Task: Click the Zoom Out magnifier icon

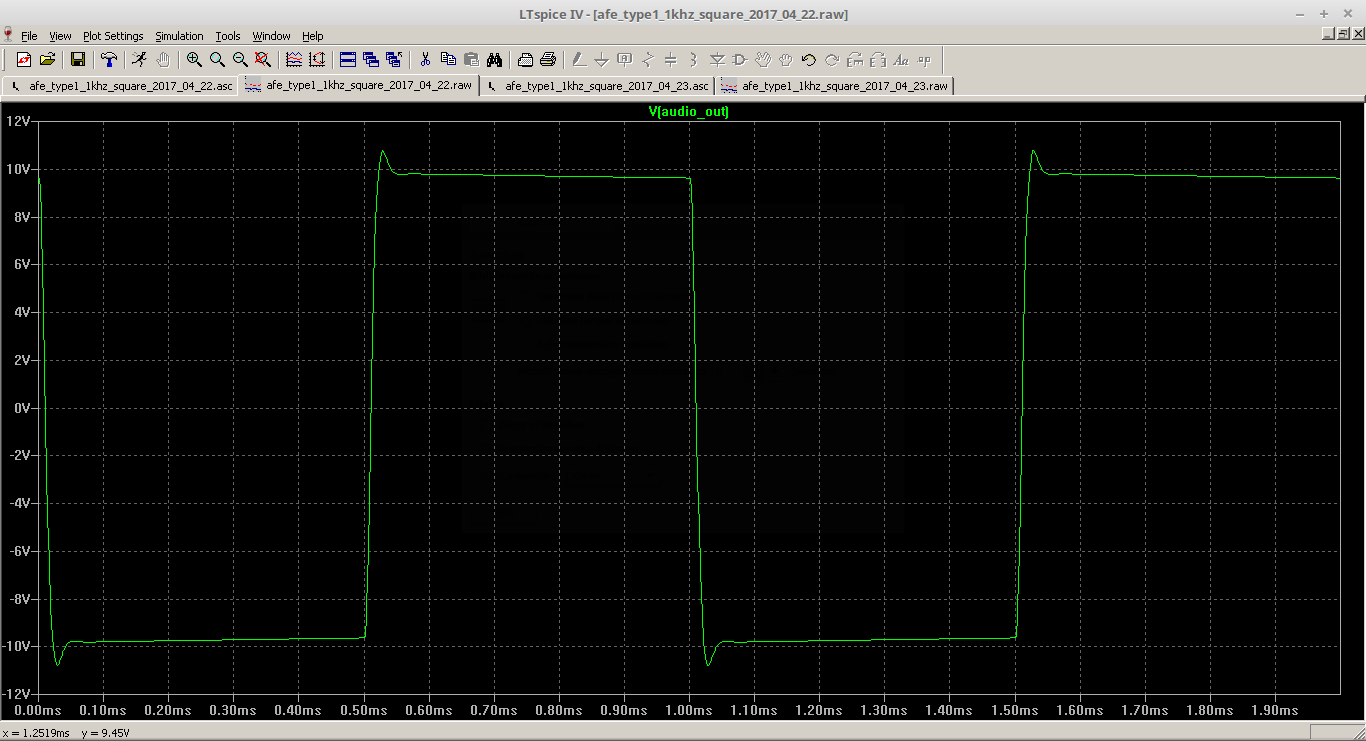Action: (240, 60)
